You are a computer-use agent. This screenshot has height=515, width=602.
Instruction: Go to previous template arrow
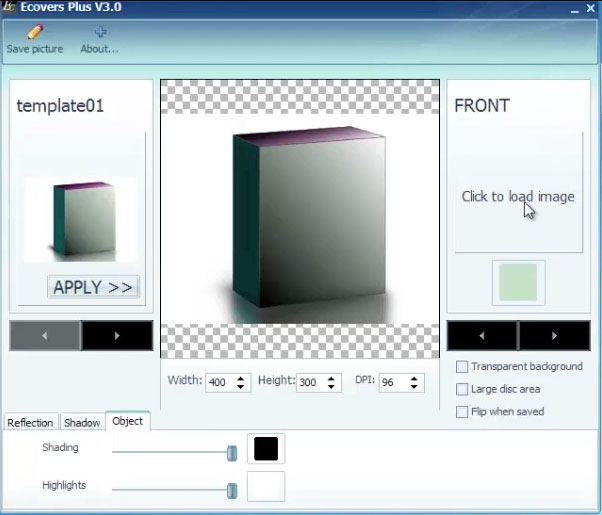click(45, 336)
